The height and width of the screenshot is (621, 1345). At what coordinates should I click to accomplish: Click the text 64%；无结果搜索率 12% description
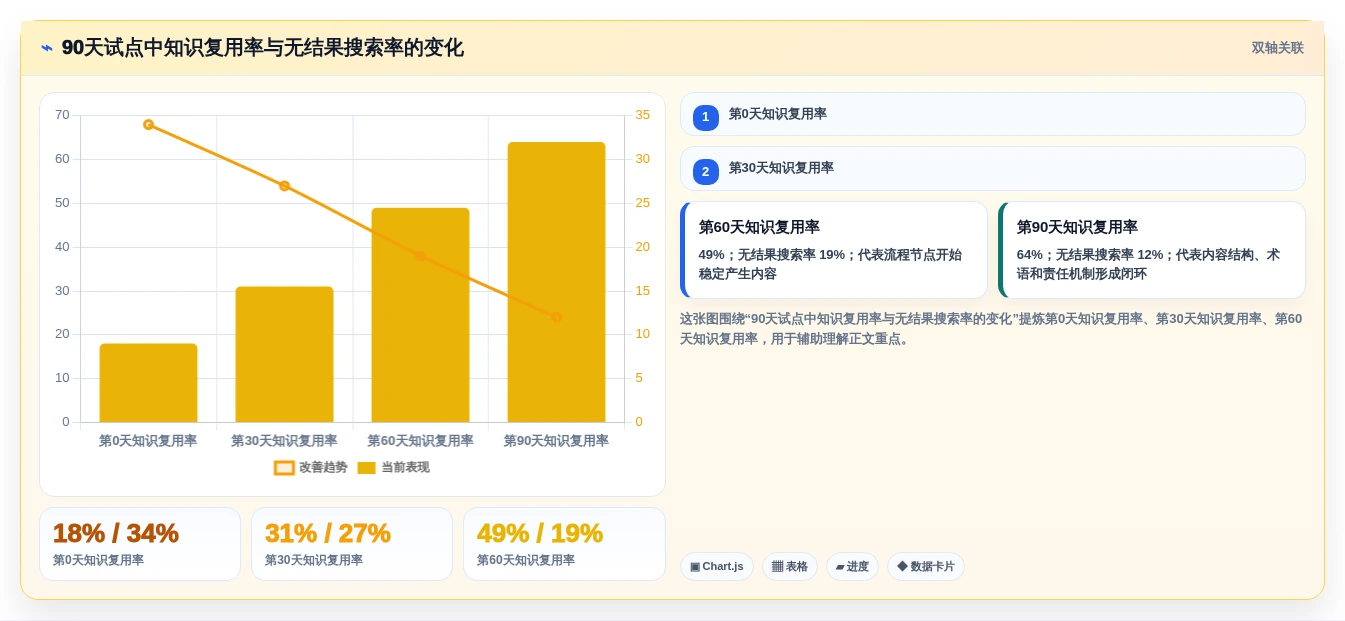pyautogui.click(x=1148, y=264)
